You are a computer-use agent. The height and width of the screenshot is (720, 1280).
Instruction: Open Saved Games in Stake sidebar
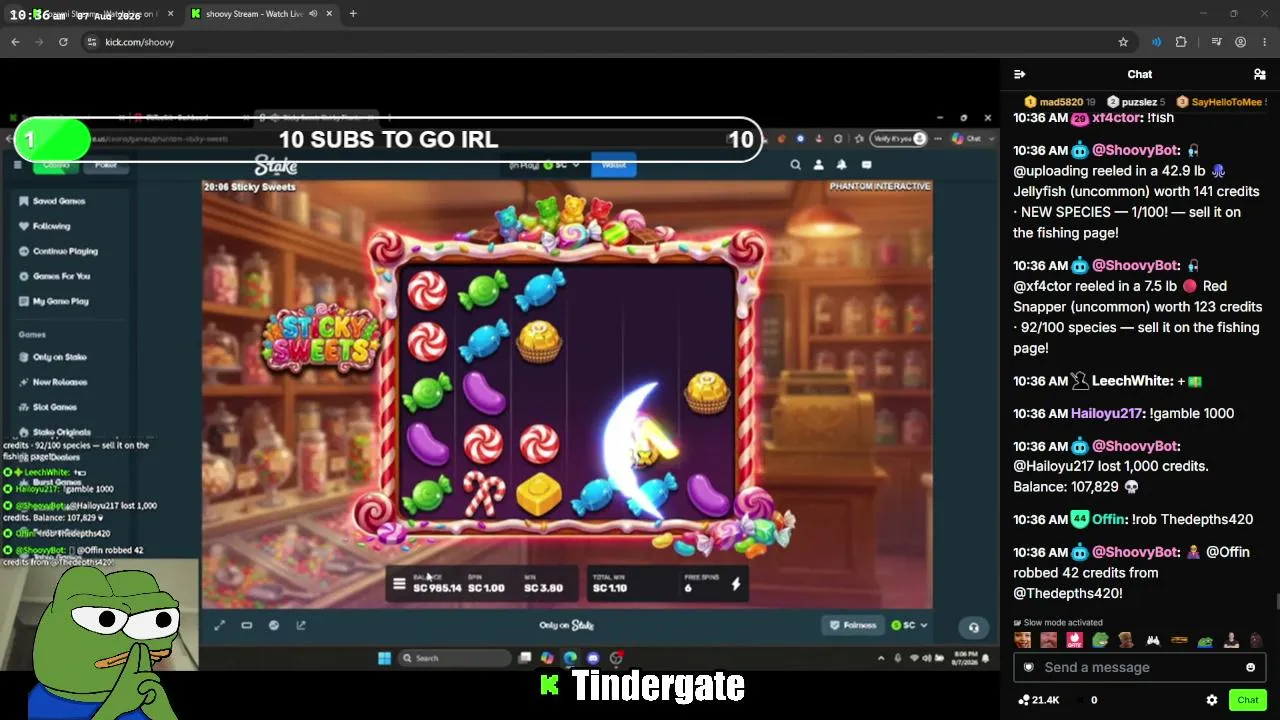coord(59,201)
